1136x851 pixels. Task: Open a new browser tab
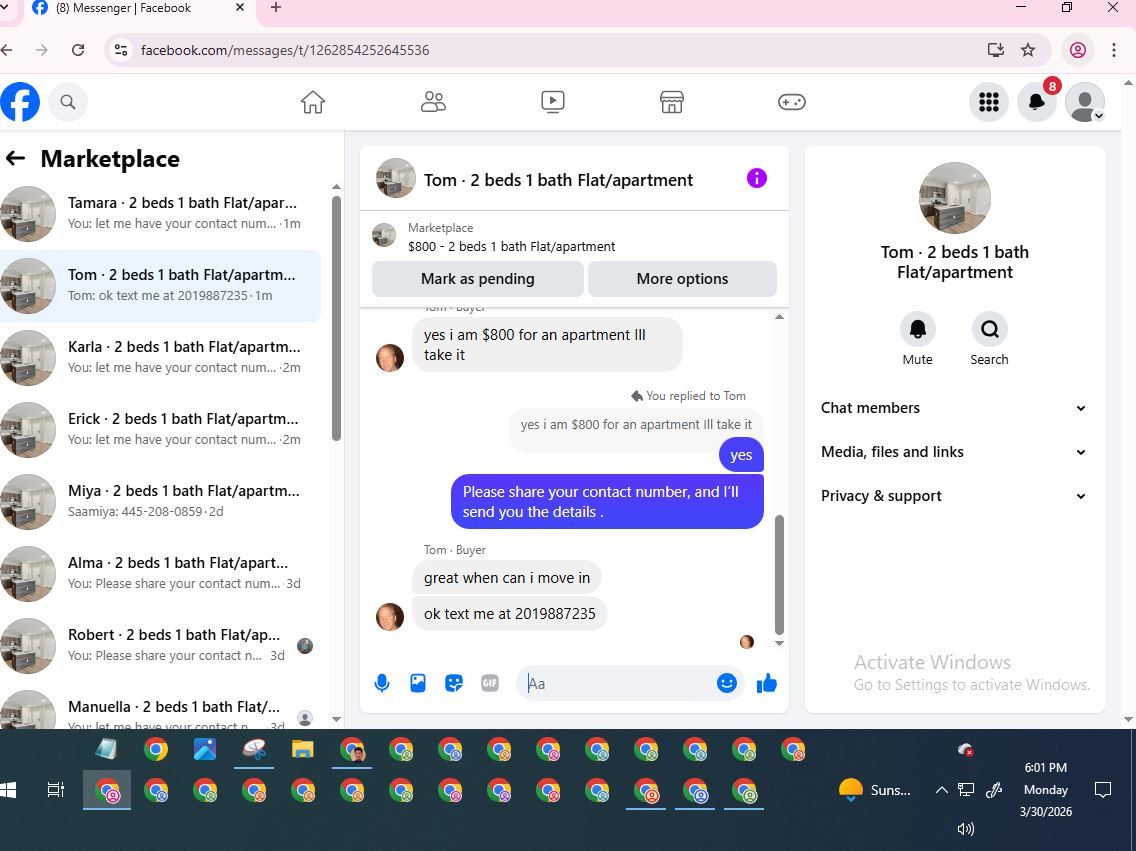click(276, 8)
